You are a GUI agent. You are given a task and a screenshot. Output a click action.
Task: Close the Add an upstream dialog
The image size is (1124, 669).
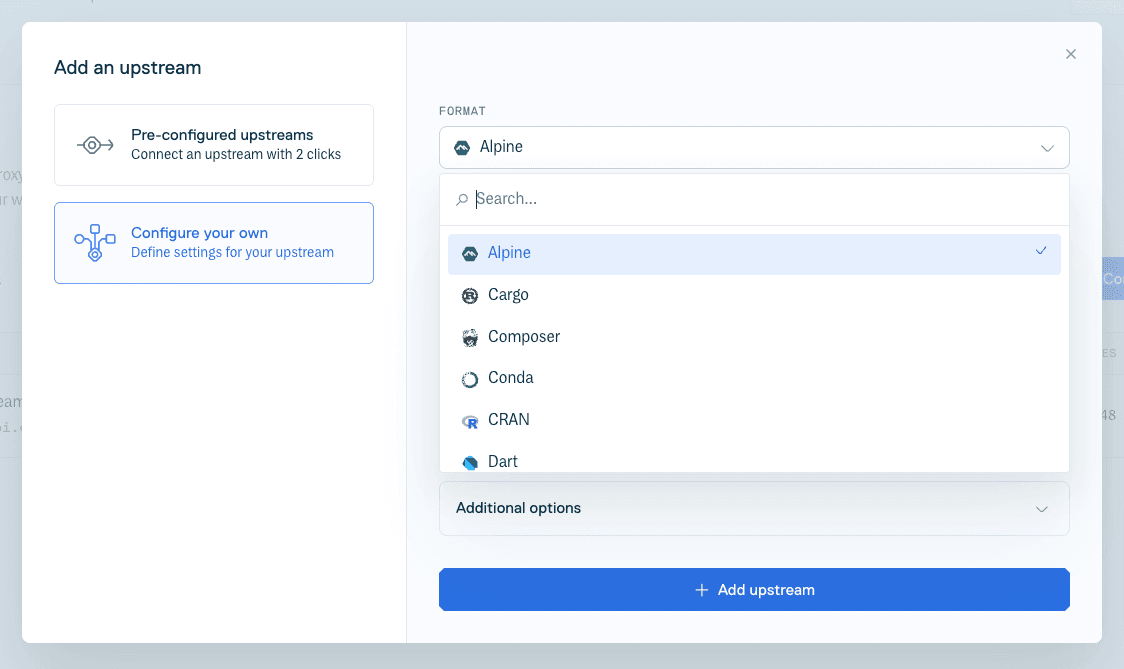click(x=1070, y=54)
